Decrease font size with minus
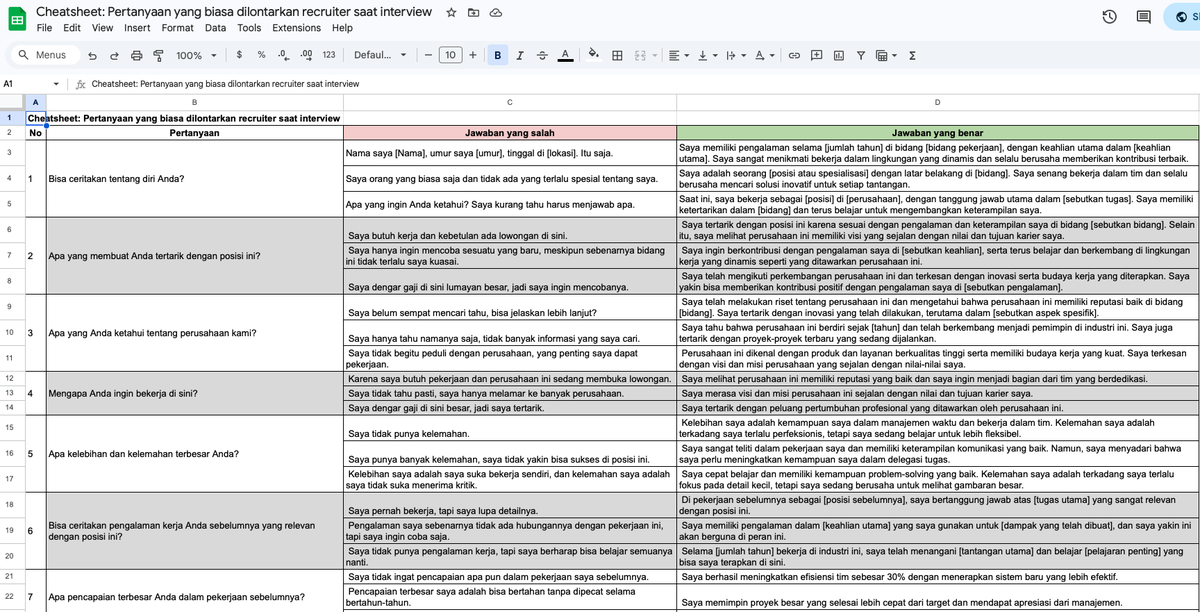This screenshot has width=1200, height=612. pyautogui.click(x=427, y=56)
